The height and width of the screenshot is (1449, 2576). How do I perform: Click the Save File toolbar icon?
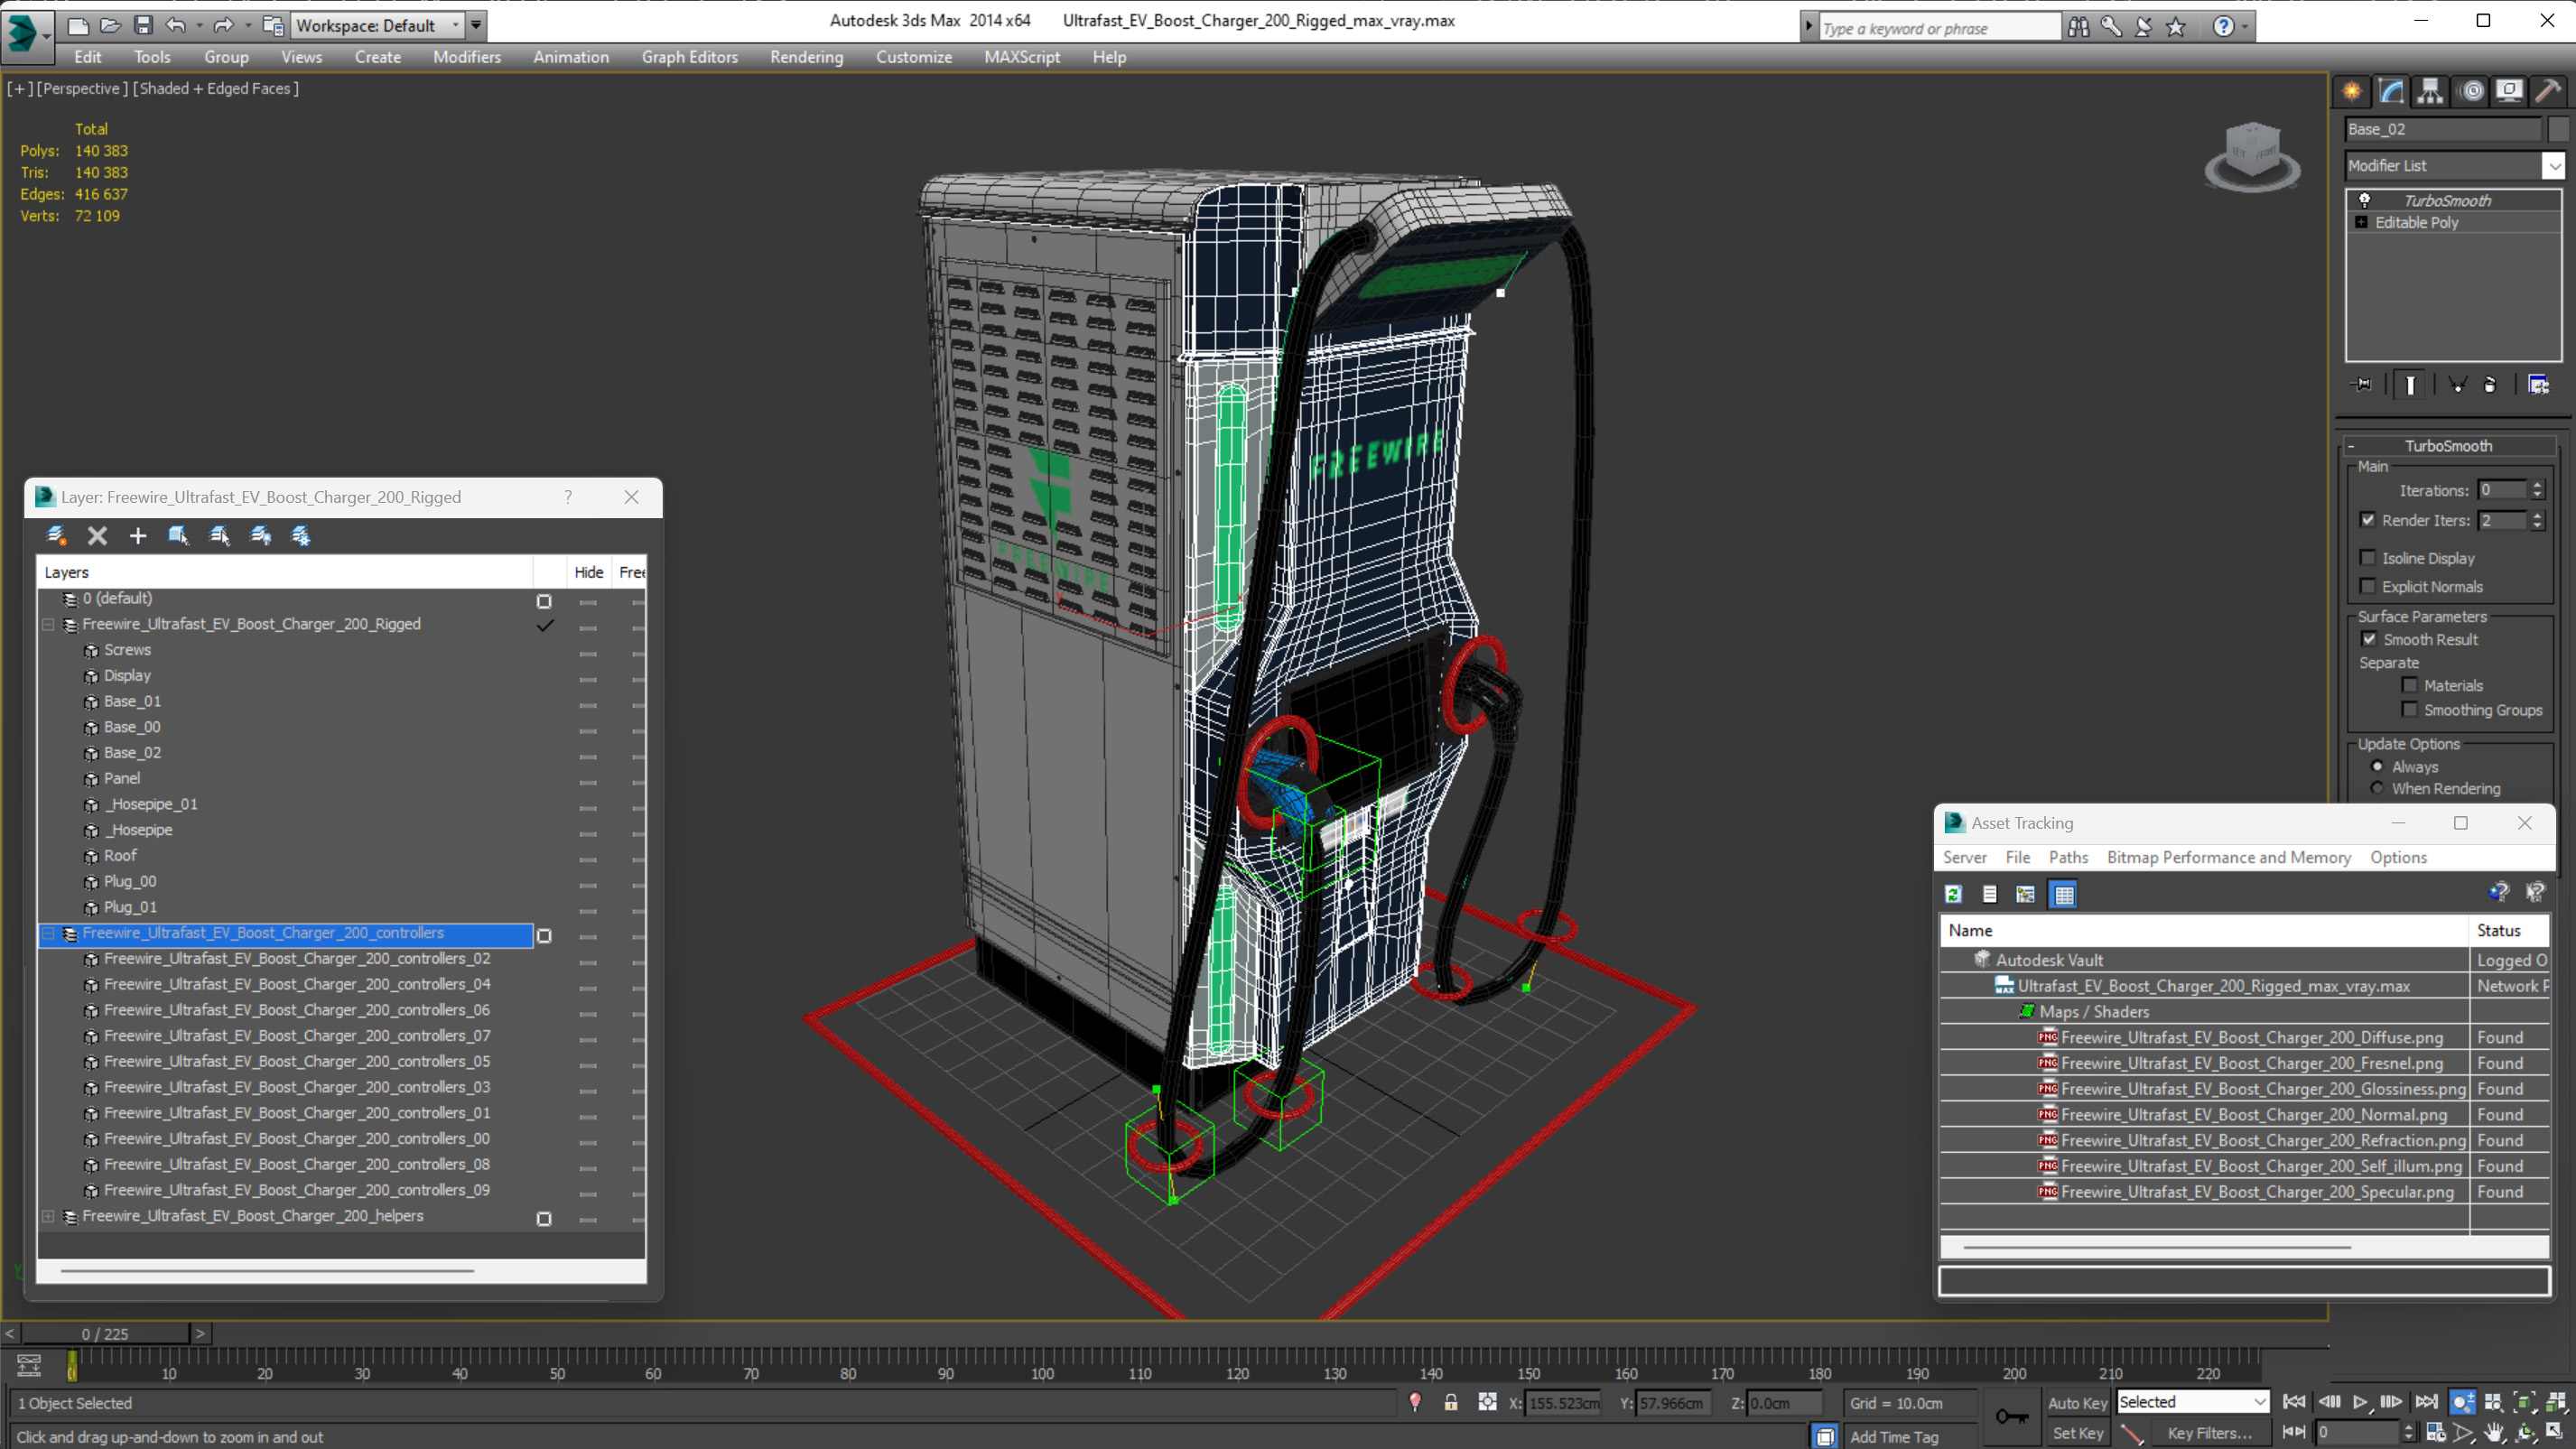coord(143,25)
